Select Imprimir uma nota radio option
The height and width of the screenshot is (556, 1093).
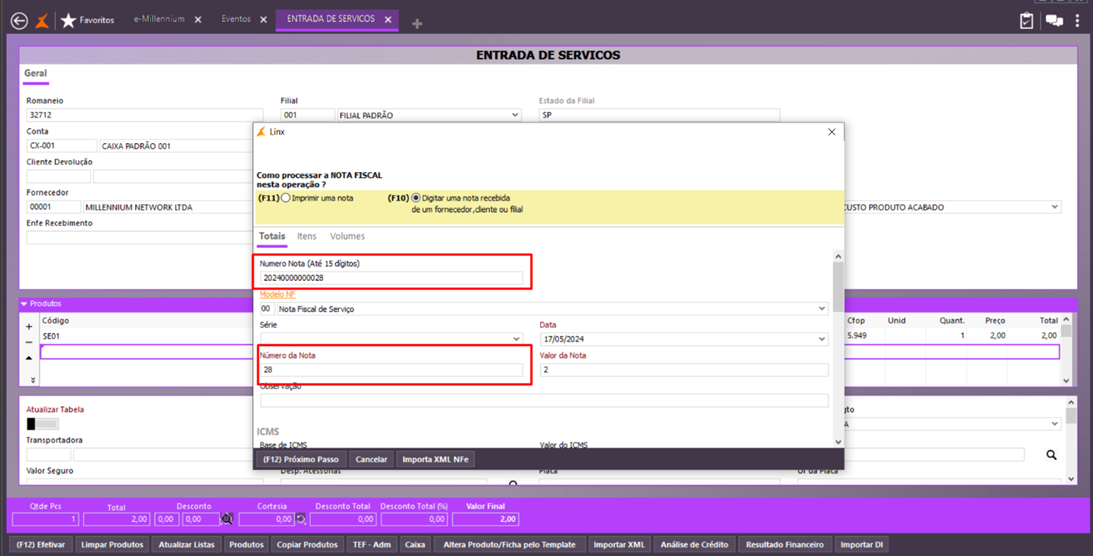[286, 198]
